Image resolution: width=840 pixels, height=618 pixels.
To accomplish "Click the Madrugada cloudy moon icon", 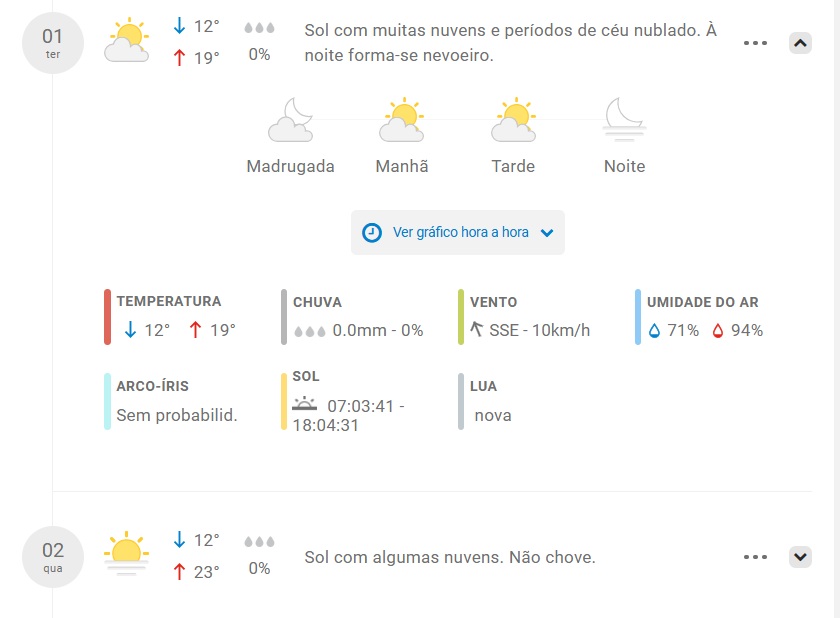I will point(290,119).
